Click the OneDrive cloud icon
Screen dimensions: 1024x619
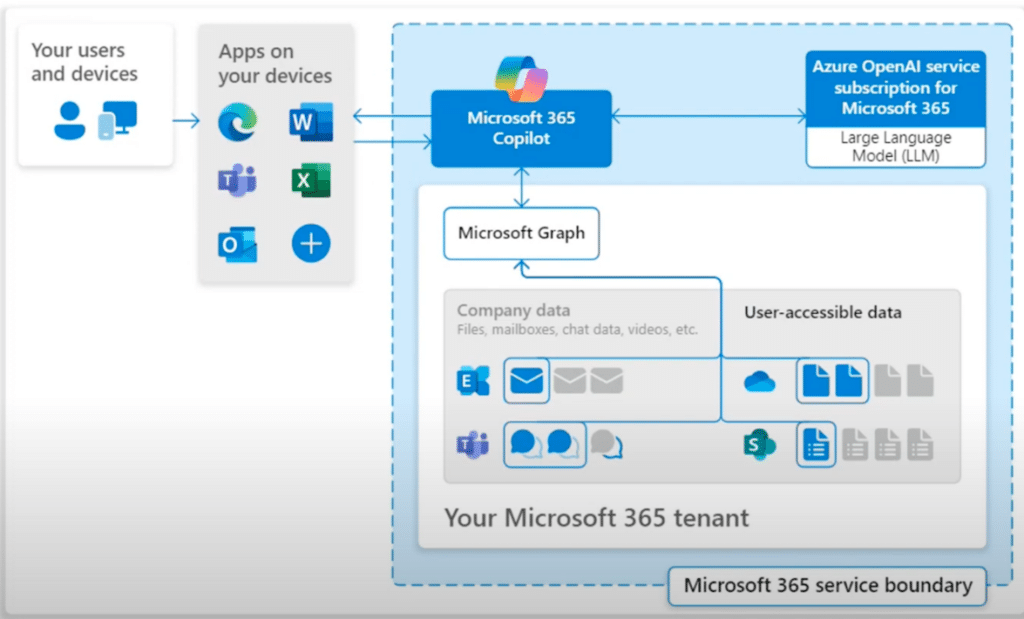[x=760, y=381]
